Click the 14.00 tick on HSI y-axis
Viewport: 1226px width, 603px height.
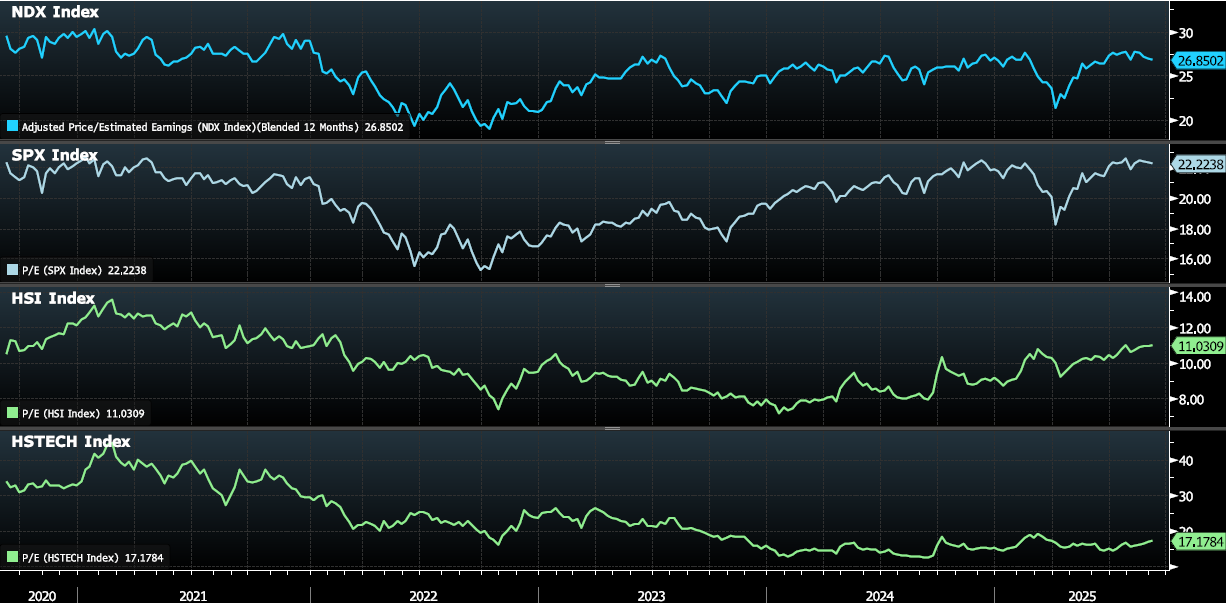tap(1194, 298)
